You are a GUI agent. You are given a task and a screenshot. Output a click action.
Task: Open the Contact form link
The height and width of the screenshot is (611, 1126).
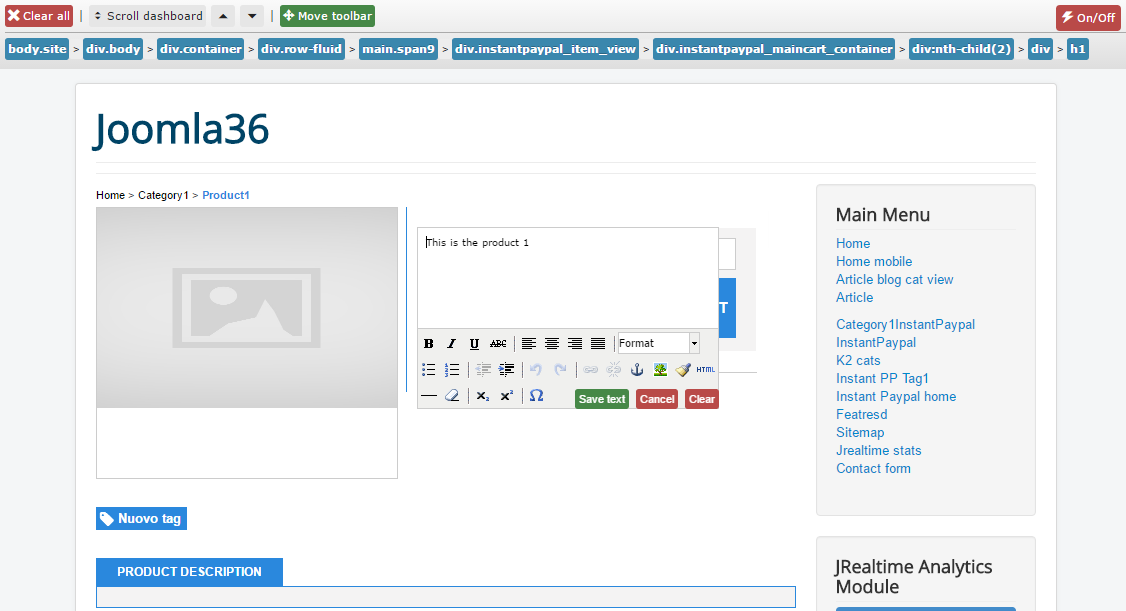(x=873, y=468)
